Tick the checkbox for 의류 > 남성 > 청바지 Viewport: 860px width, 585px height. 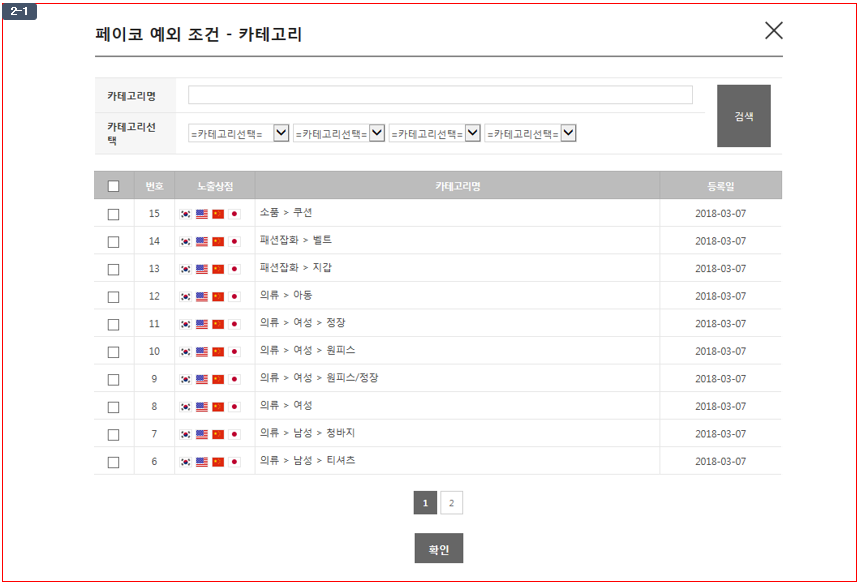pyautogui.click(x=114, y=434)
